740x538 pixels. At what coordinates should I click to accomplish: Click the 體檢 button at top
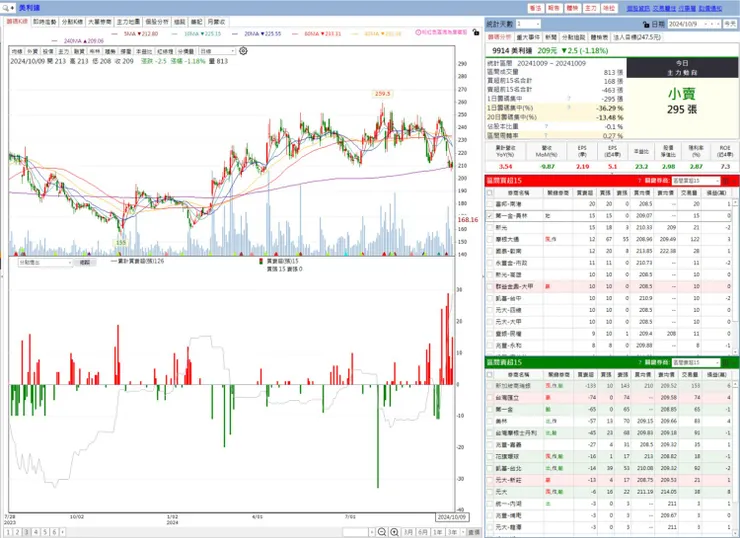click(x=572, y=8)
